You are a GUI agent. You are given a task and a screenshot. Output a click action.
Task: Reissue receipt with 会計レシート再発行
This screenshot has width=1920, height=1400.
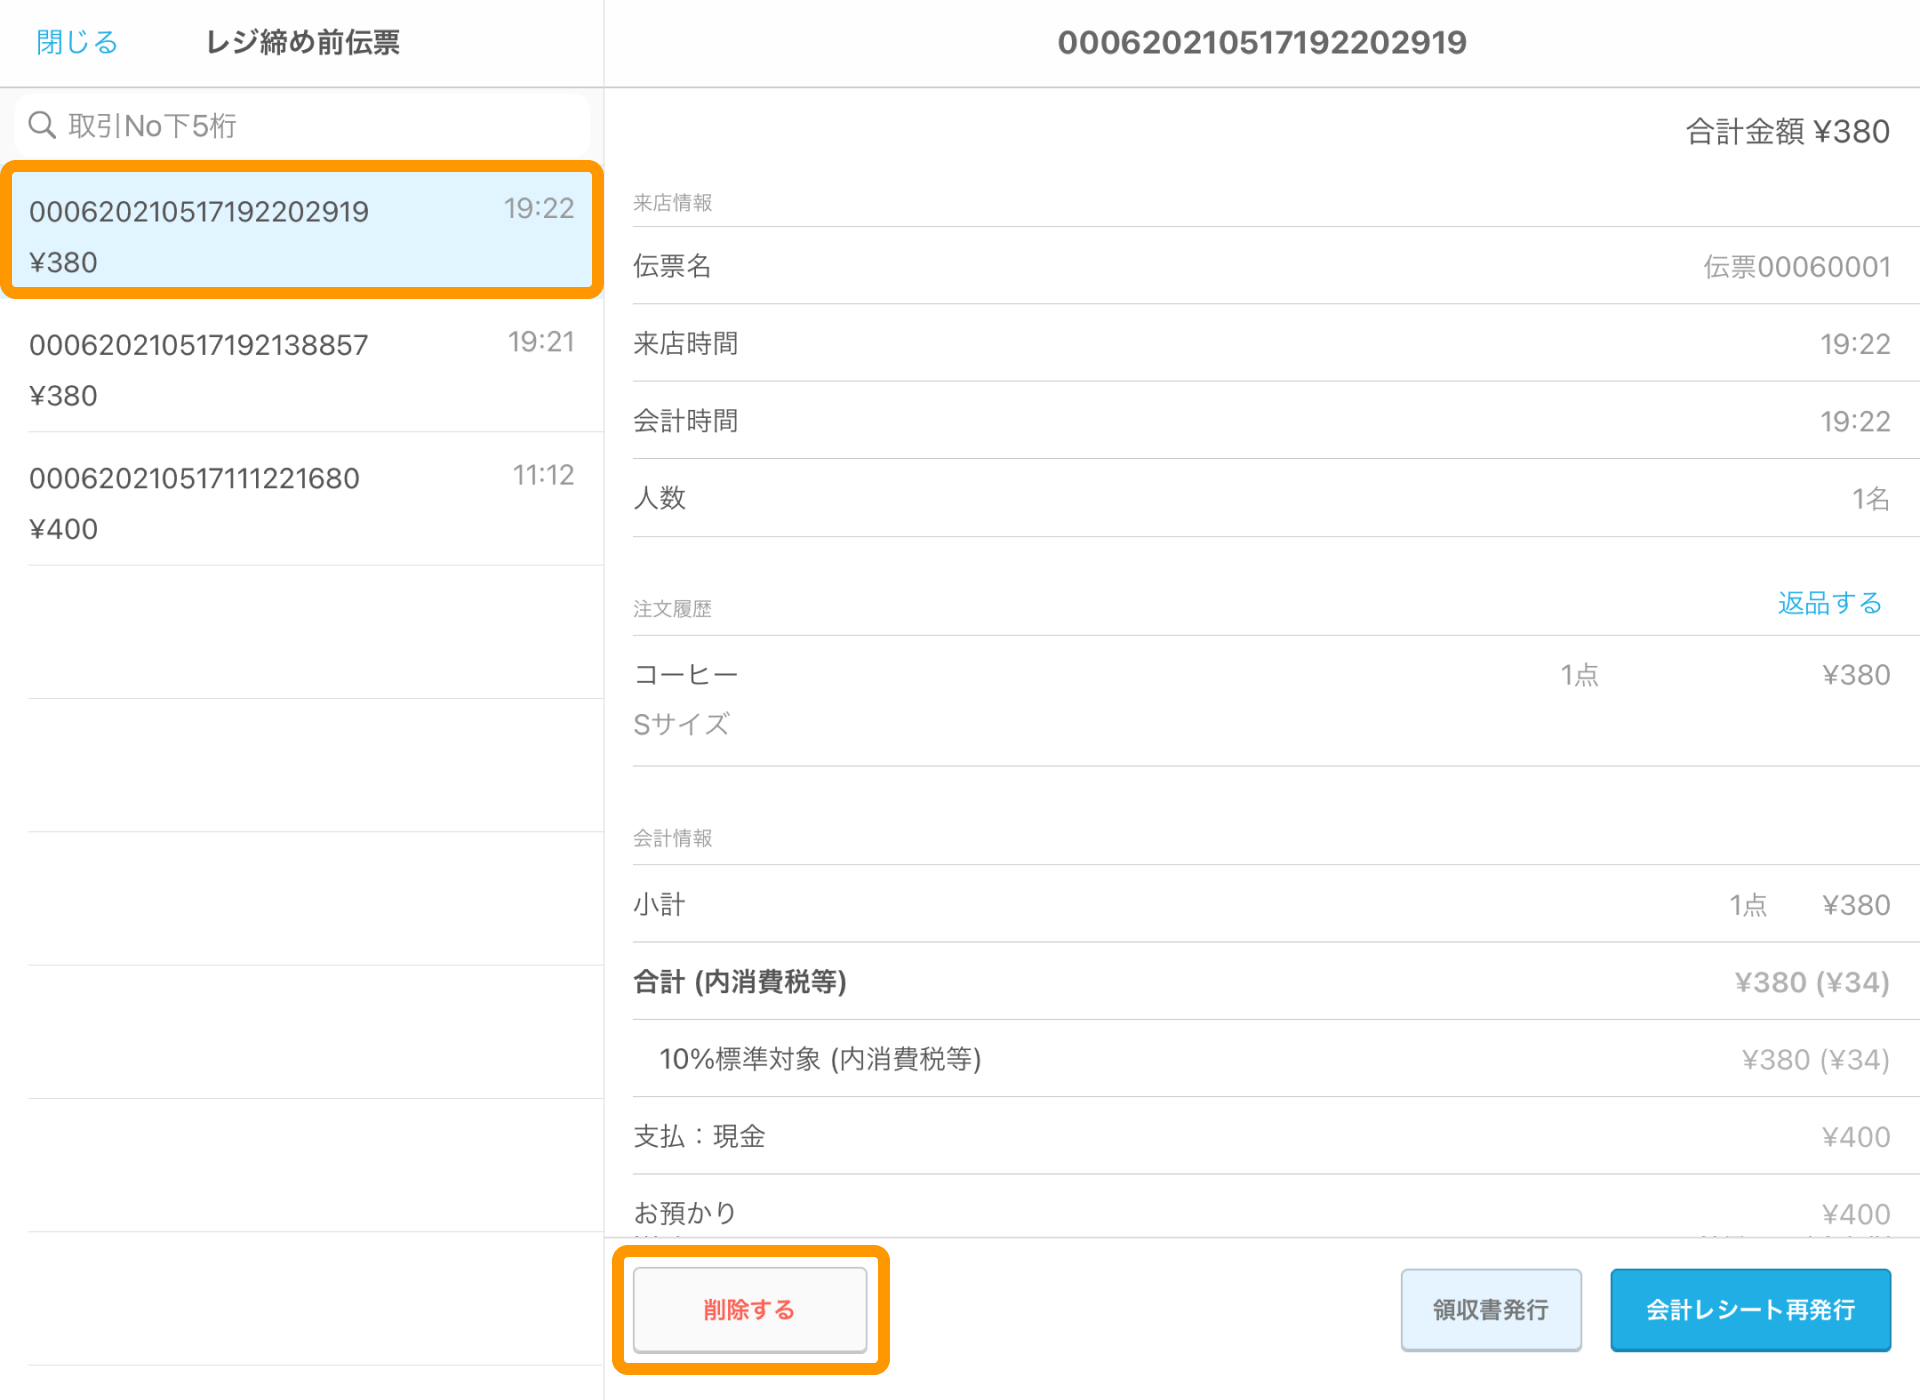pos(1750,1310)
